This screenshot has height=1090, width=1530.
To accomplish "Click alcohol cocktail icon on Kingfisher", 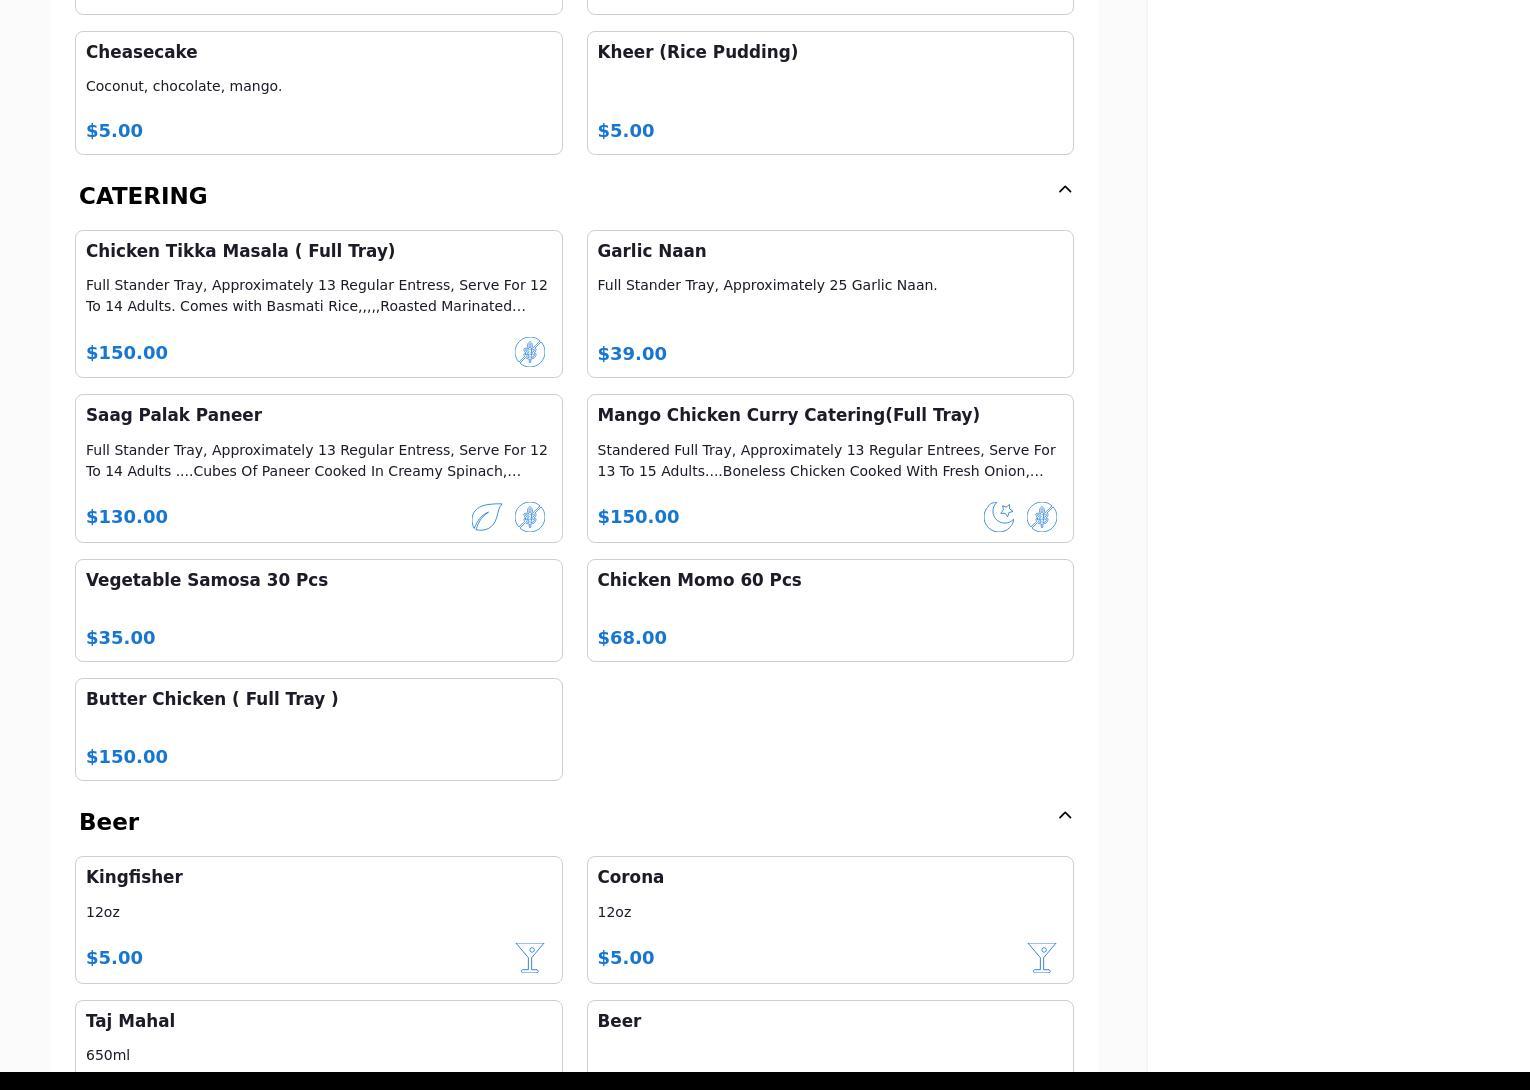I will point(529,958).
